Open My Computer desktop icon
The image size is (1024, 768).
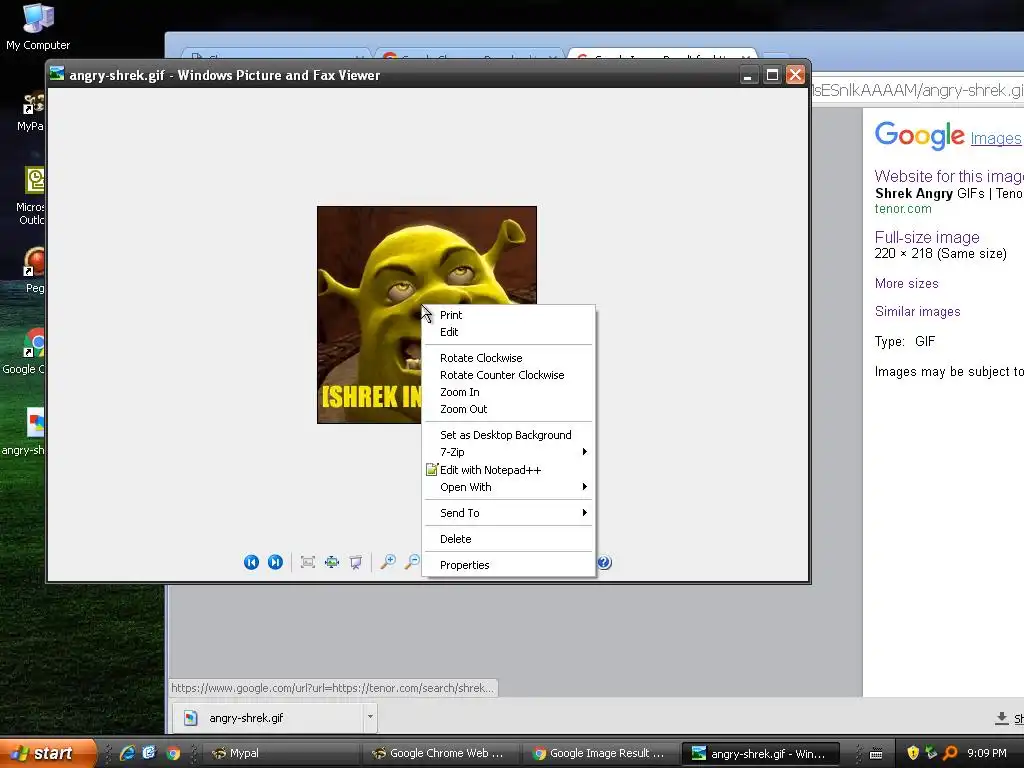pos(38,26)
